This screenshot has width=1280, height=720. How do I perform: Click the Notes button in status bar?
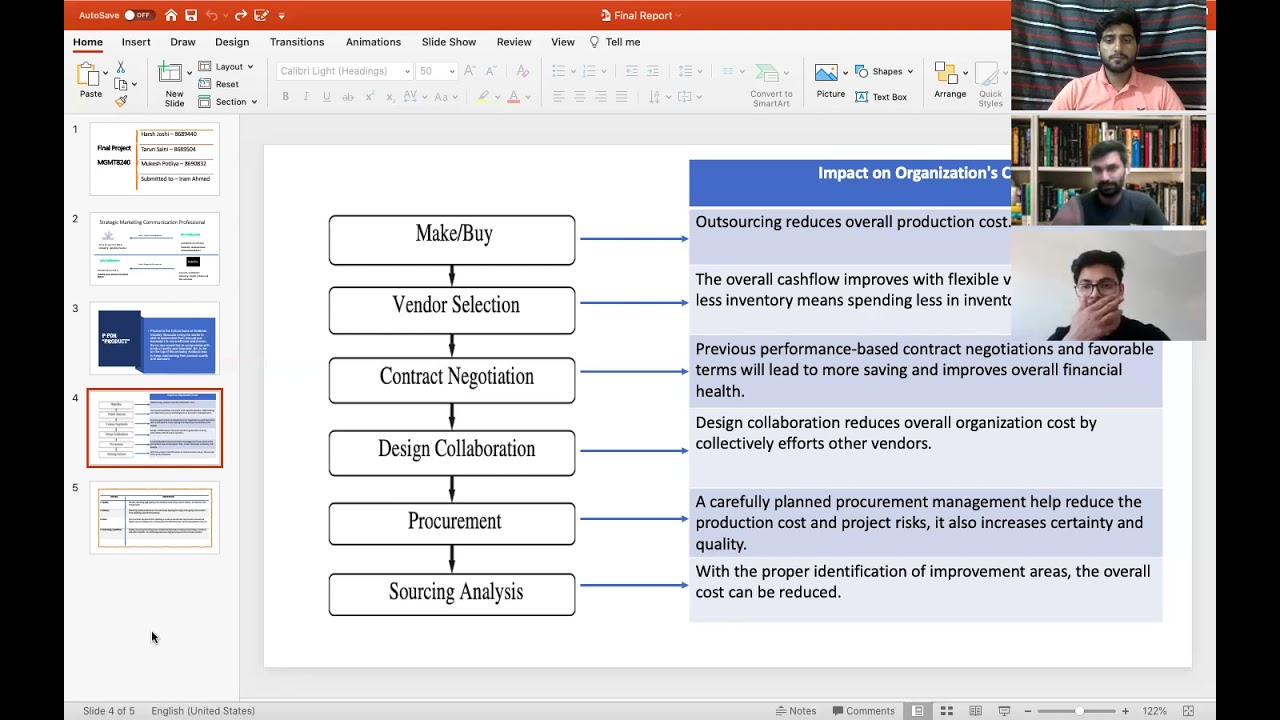796,711
